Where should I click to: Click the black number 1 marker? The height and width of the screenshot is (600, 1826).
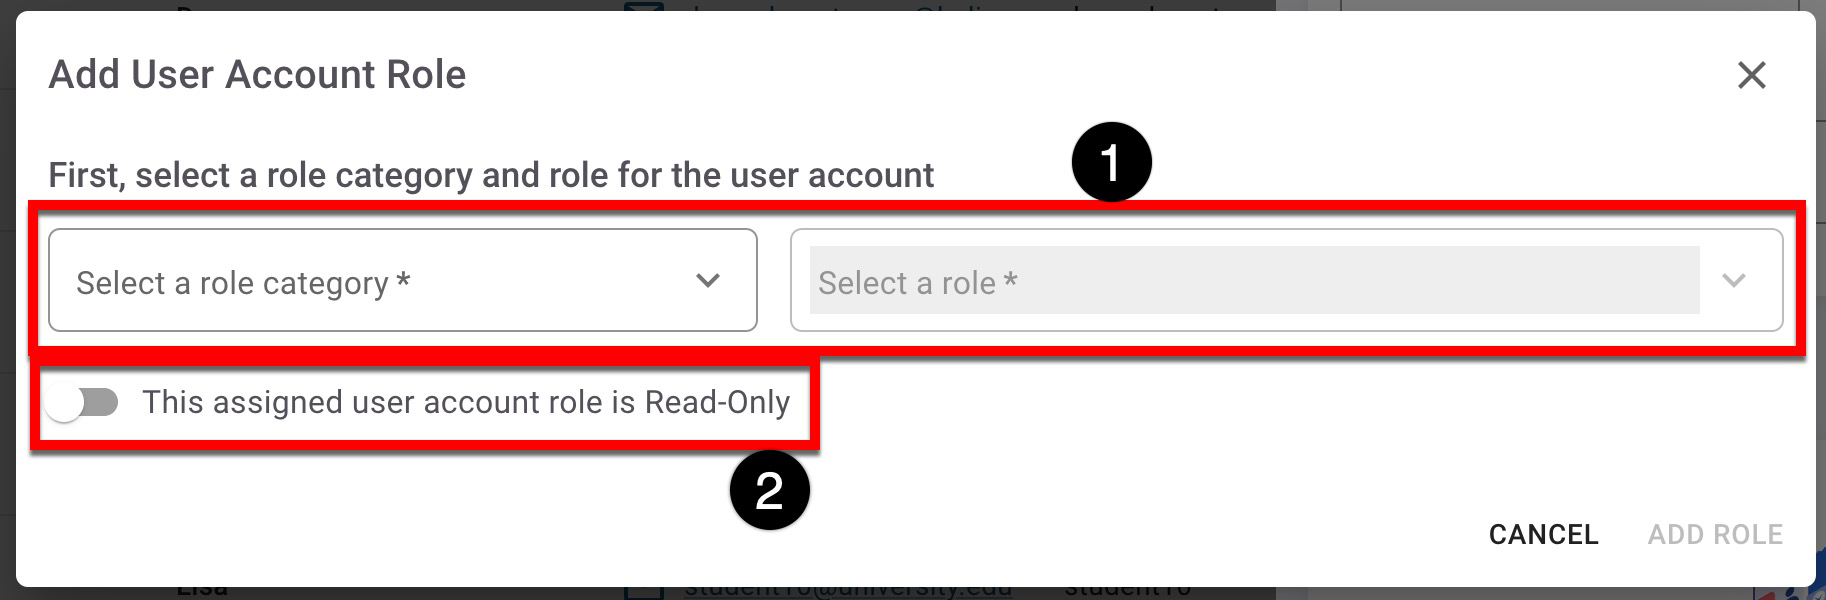[1111, 163]
